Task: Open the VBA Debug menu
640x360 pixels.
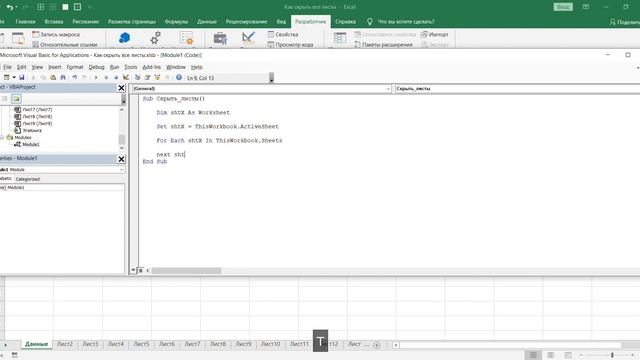Action: [x=96, y=67]
